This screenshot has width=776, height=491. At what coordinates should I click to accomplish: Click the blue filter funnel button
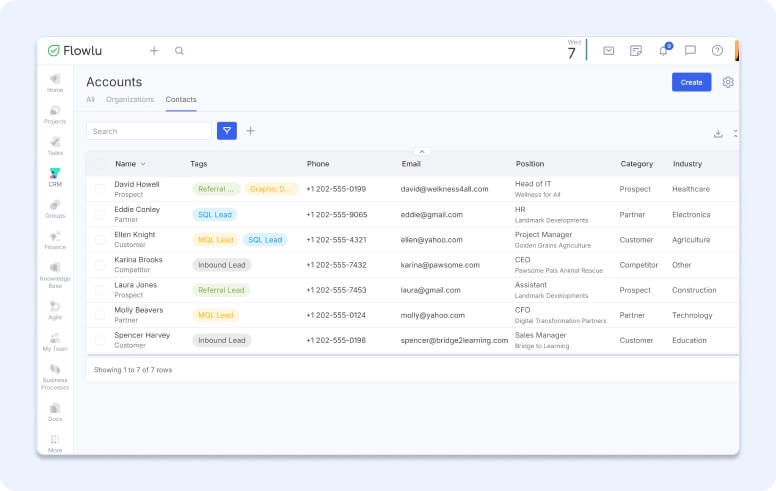227,131
